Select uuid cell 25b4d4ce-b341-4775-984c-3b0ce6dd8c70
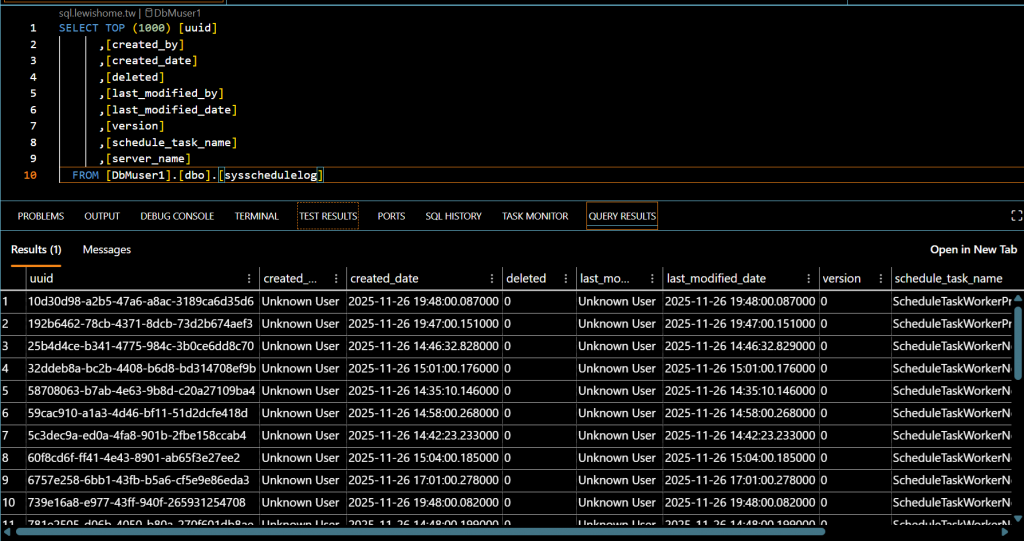 [x=140, y=346]
